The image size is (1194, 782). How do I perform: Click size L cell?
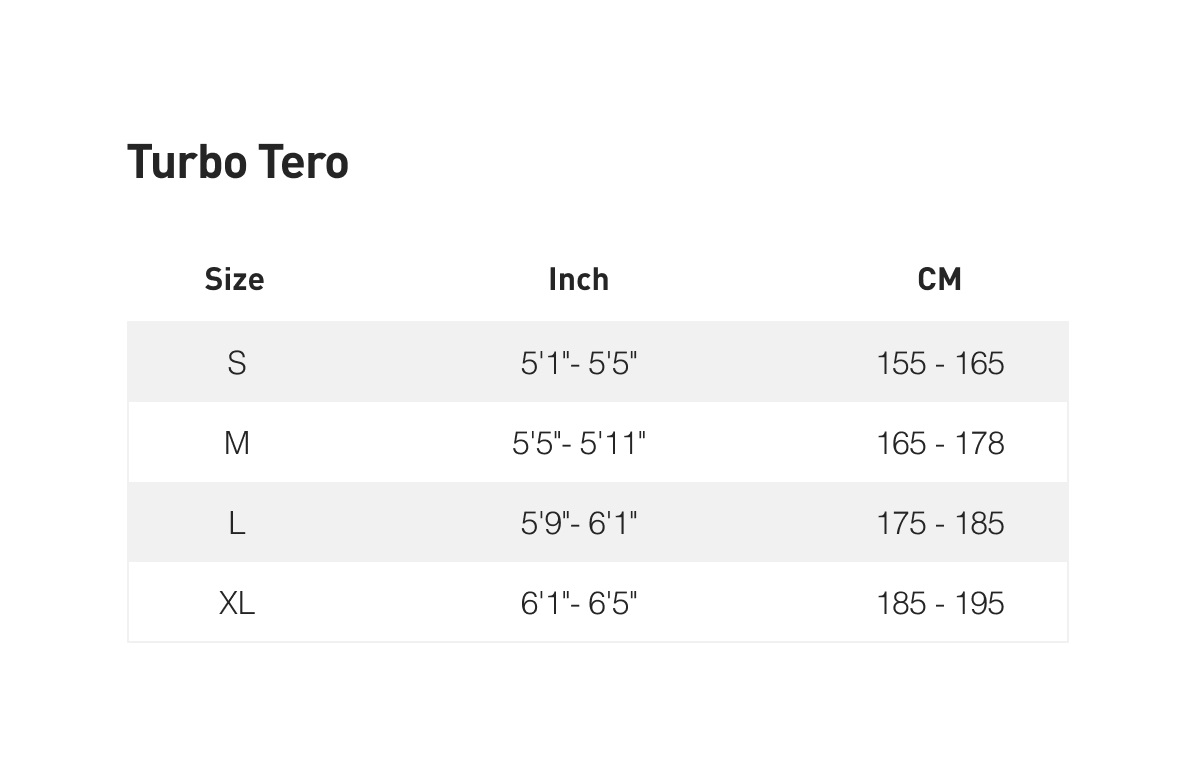point(237,523)
